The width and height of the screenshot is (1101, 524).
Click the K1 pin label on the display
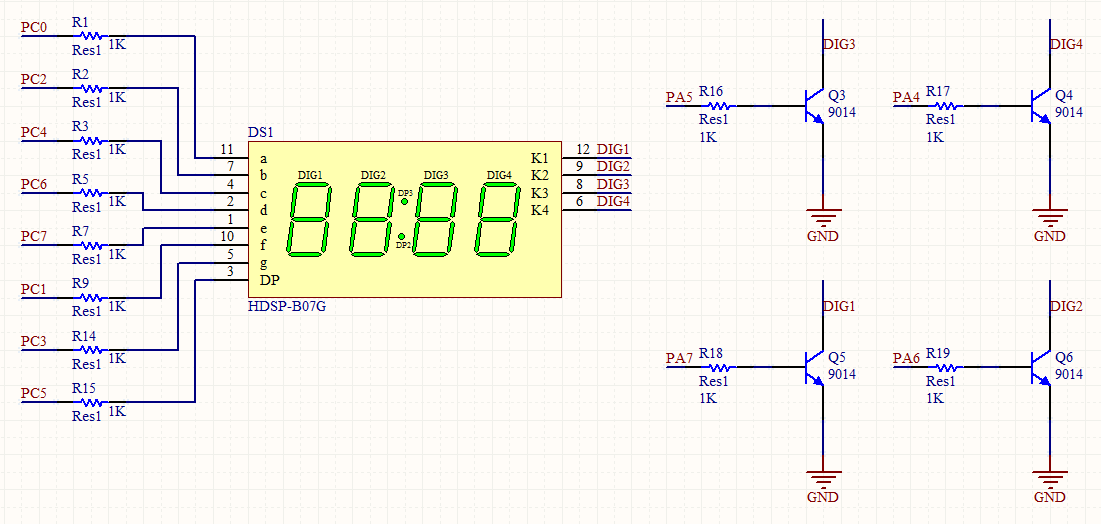(539, 158)
